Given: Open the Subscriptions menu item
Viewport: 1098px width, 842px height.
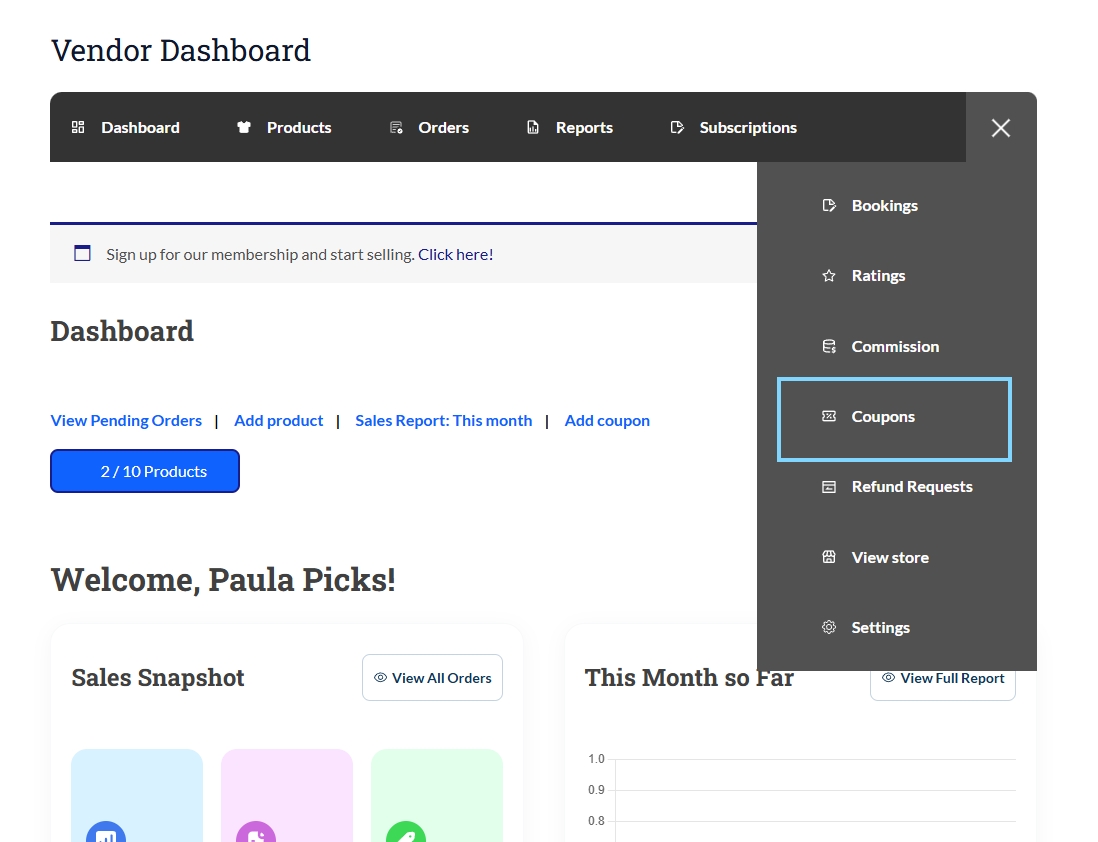Looking at the screenshot, I should pyautogui.click(x=747, y=128).
